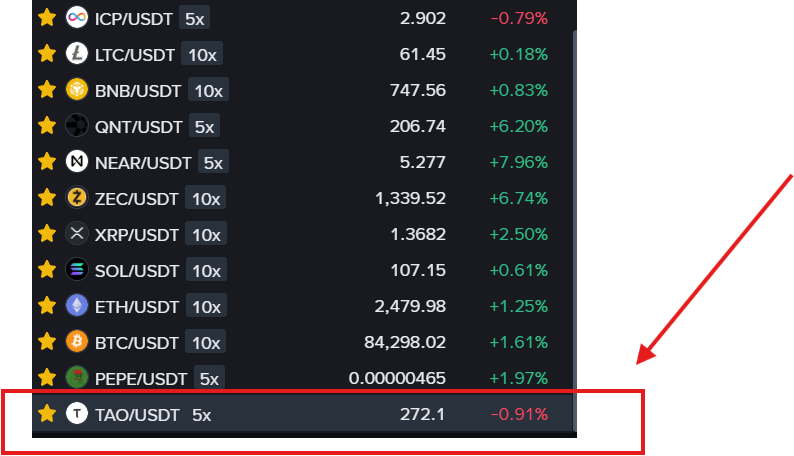Open the LTC/USDT trading pair
This screenshot has width=794, height=456.
(x=135, y=55)
